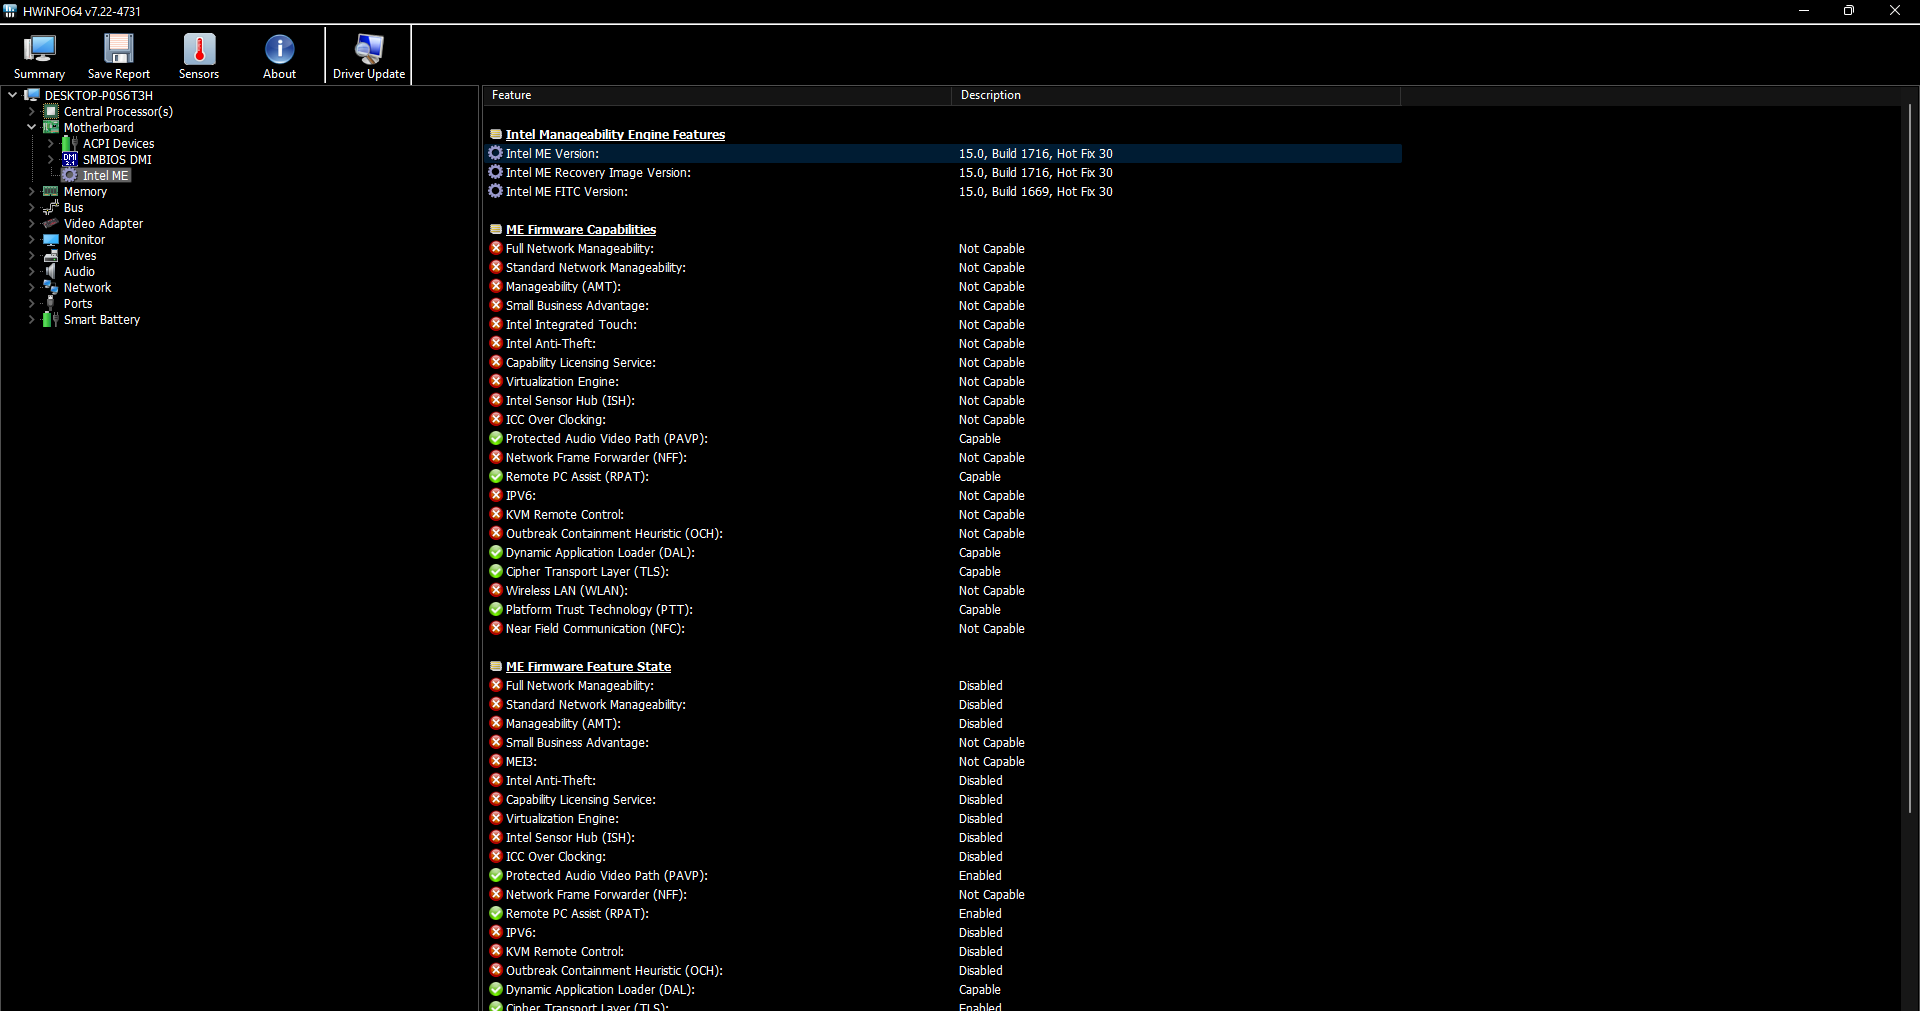1920x1011 pixels.
Task: Open the Summary view
Action: tap(40, 56)
